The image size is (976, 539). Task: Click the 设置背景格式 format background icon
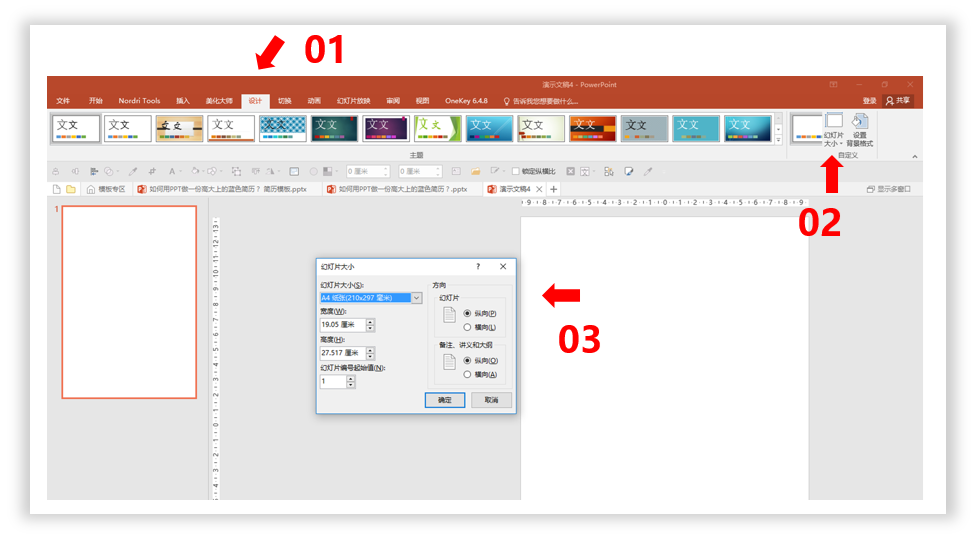point(860,131)
